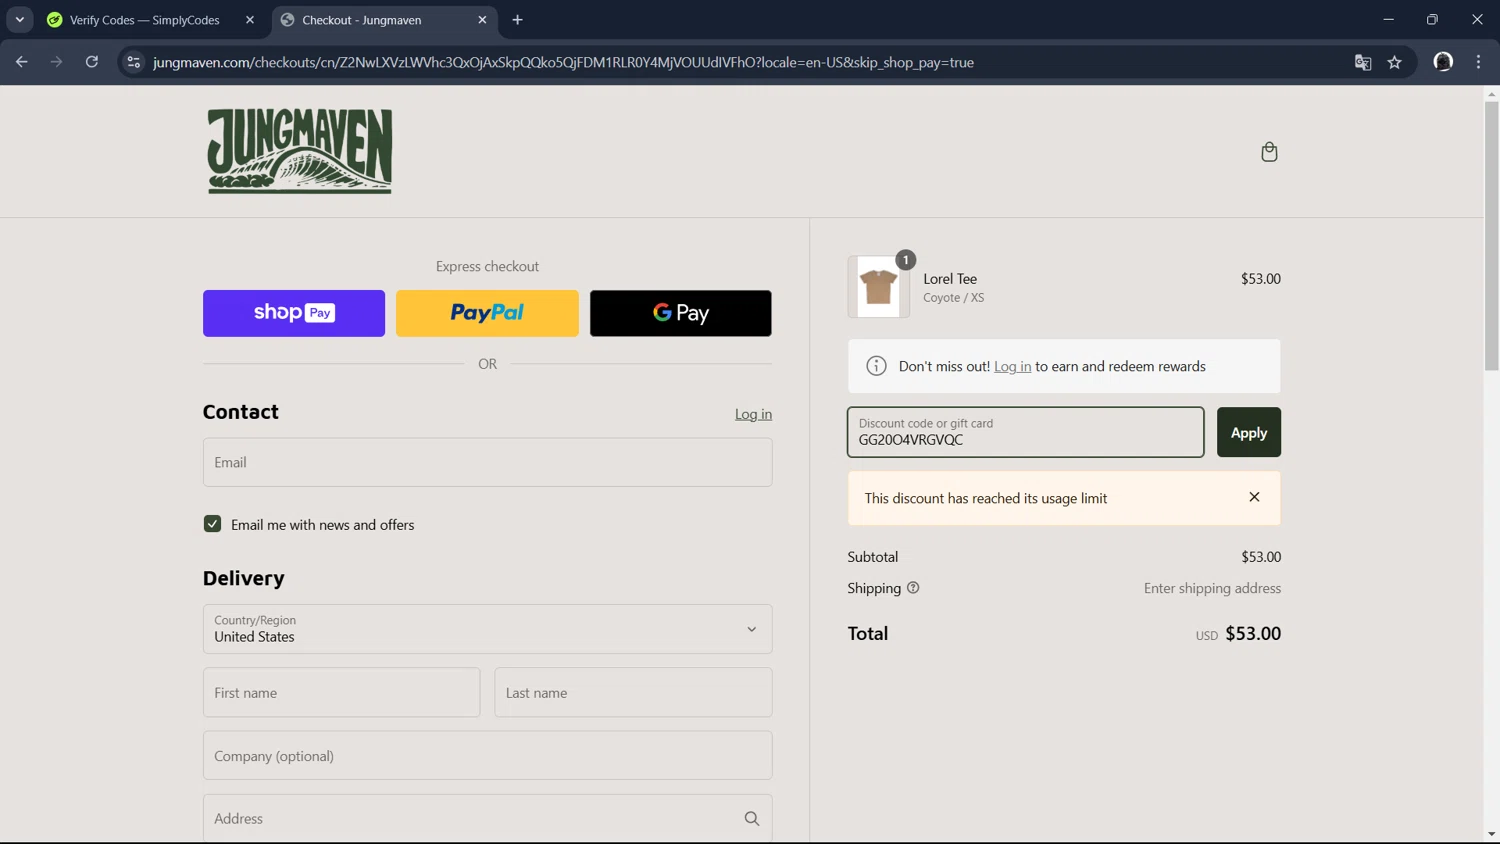Click the Coyote / XS variant text
1500x844 pixels.
coord(953,298)
